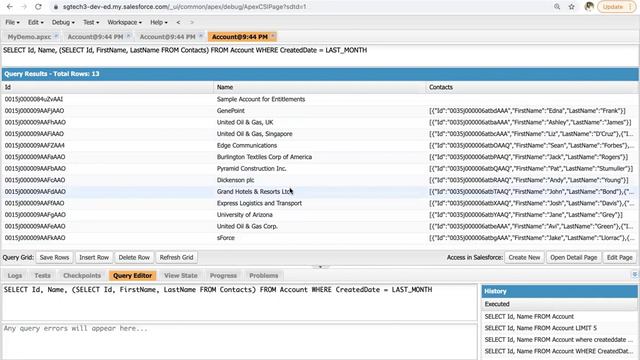Open the Test menu
640x360 pixels.
[91, 22]
